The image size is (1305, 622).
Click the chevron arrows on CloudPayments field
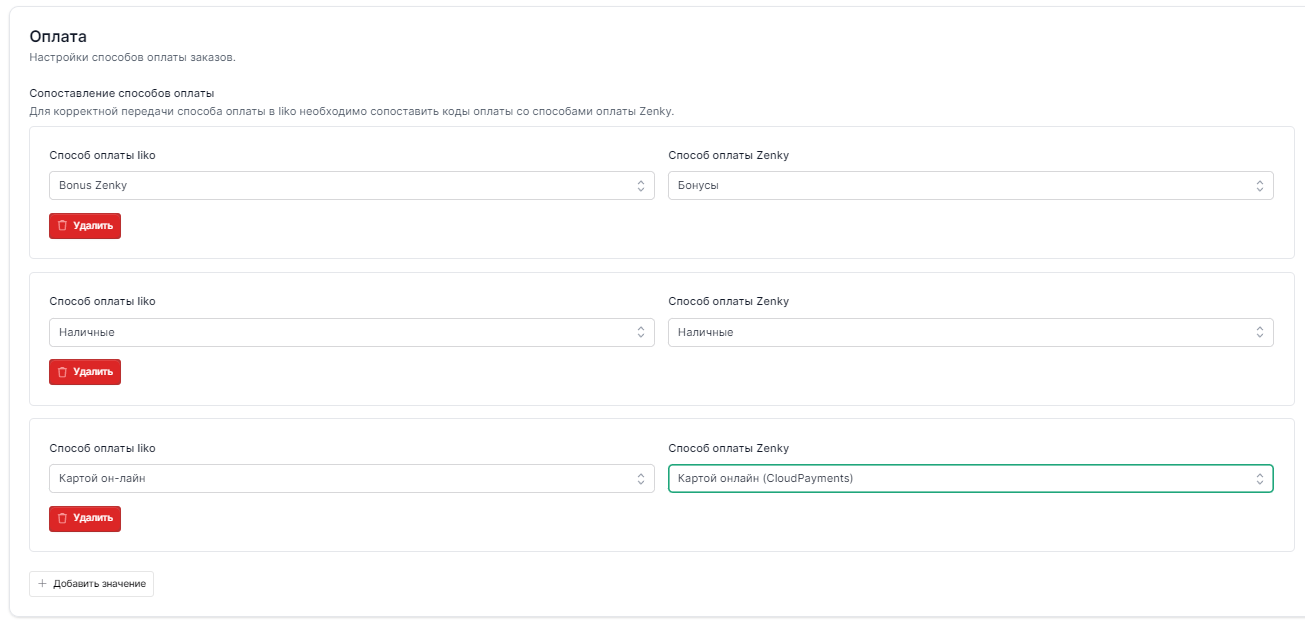coord(1259,479)
